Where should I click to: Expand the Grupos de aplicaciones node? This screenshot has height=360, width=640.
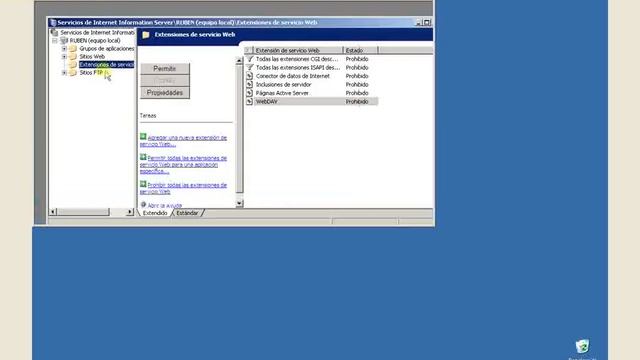pos(64,49)
